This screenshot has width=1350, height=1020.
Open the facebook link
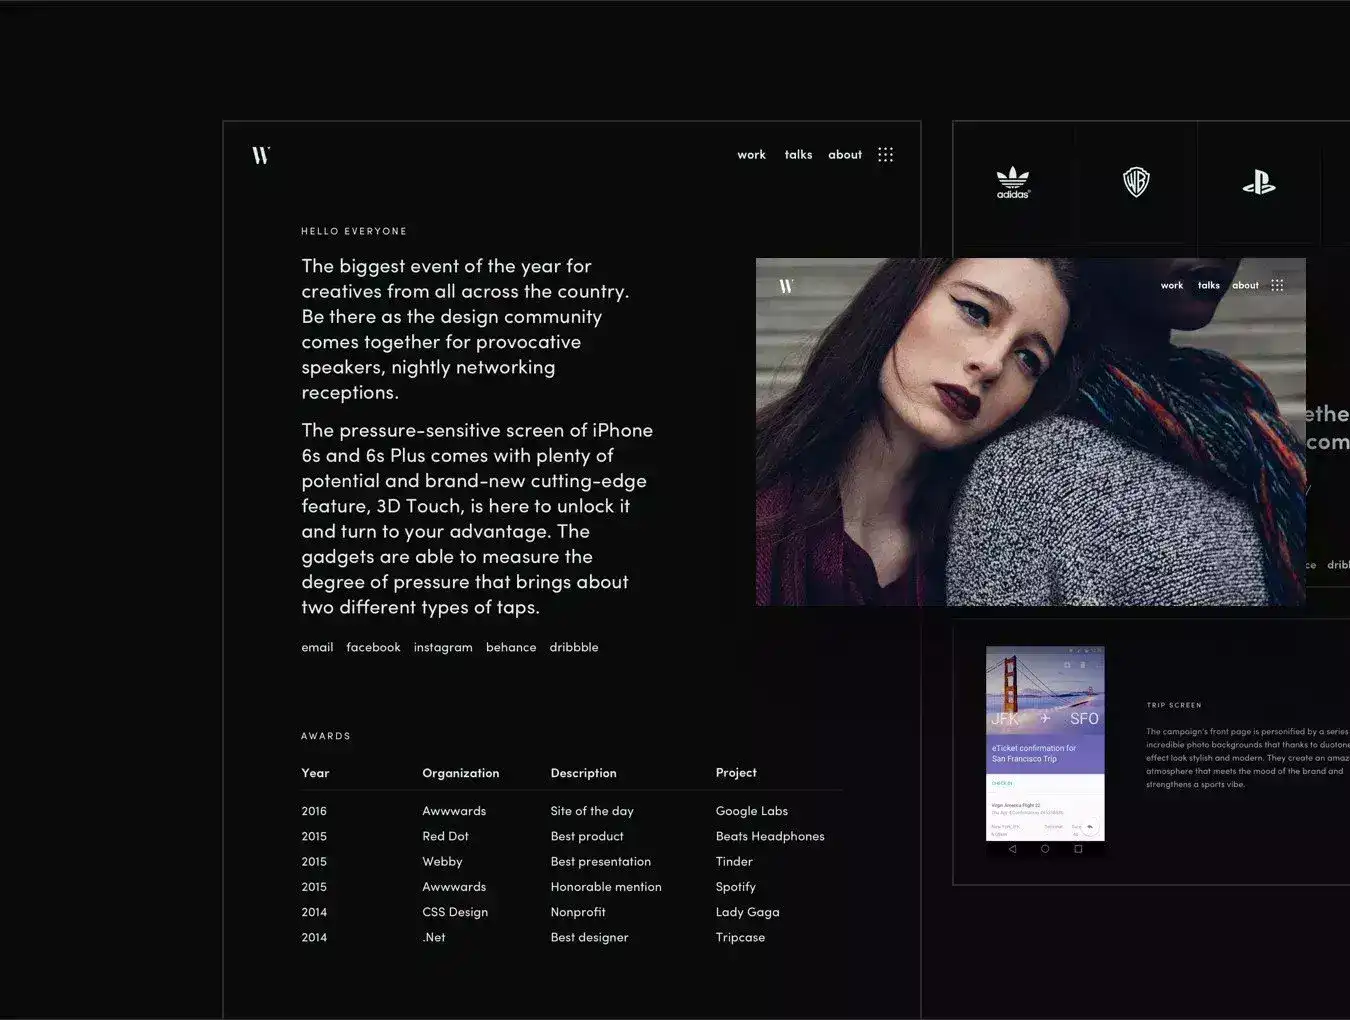373,648
